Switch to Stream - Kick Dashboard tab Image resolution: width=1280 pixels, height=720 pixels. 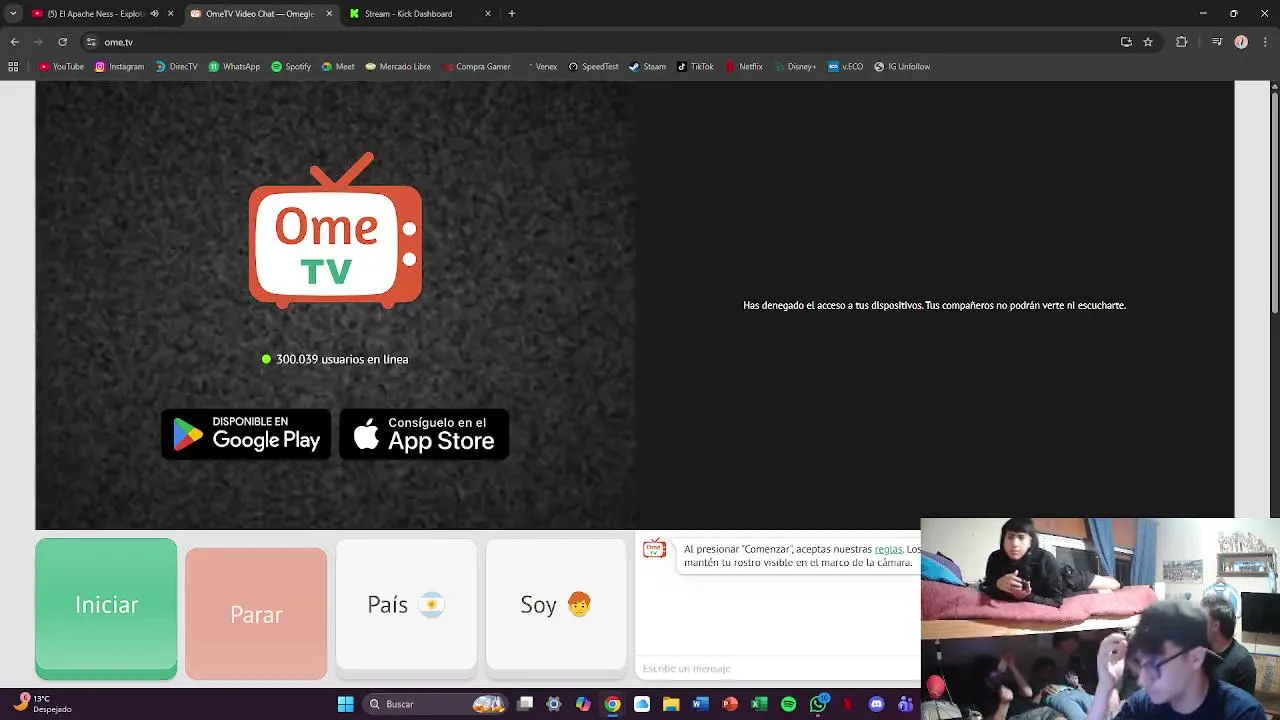[408, 14]
